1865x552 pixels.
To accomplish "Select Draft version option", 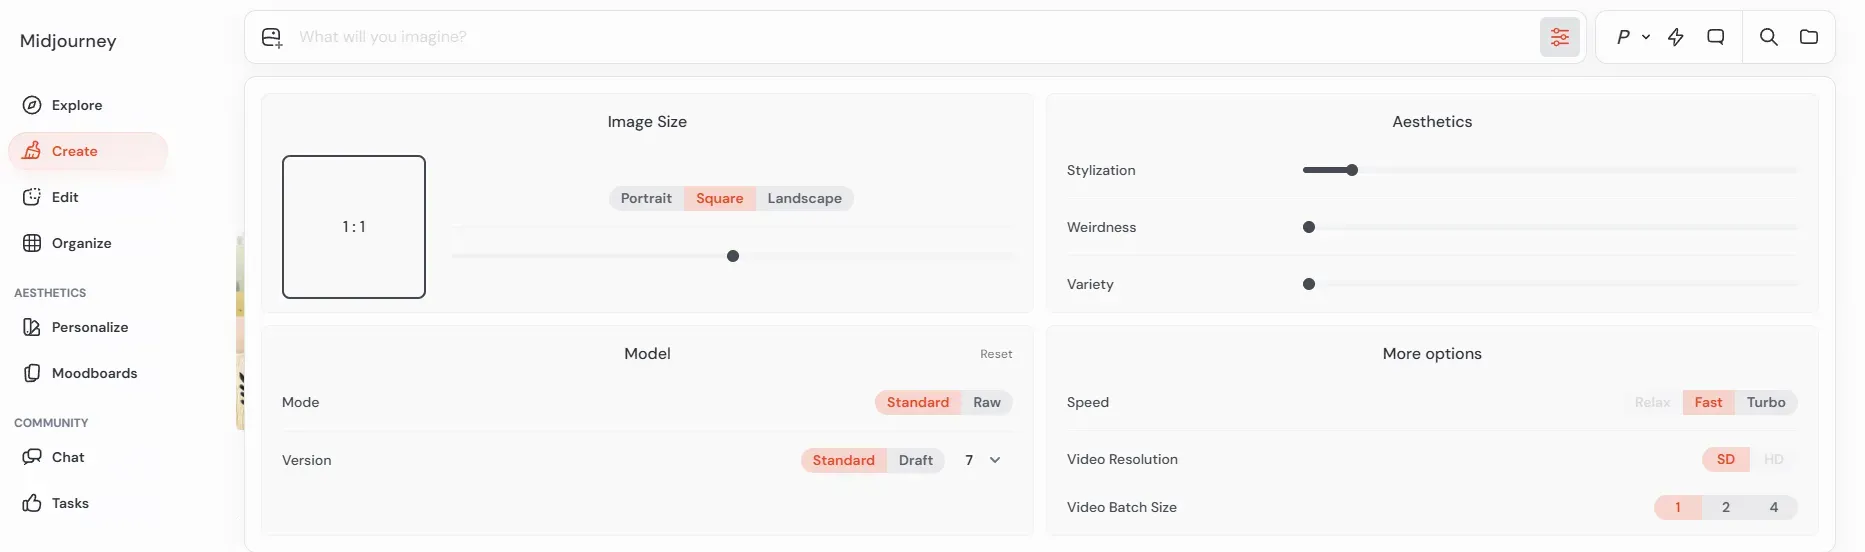I will pos(915,460).
